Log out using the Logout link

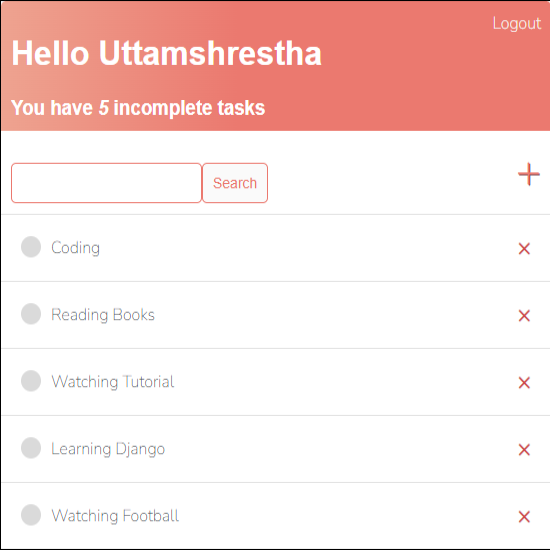(x=517, y=24)
